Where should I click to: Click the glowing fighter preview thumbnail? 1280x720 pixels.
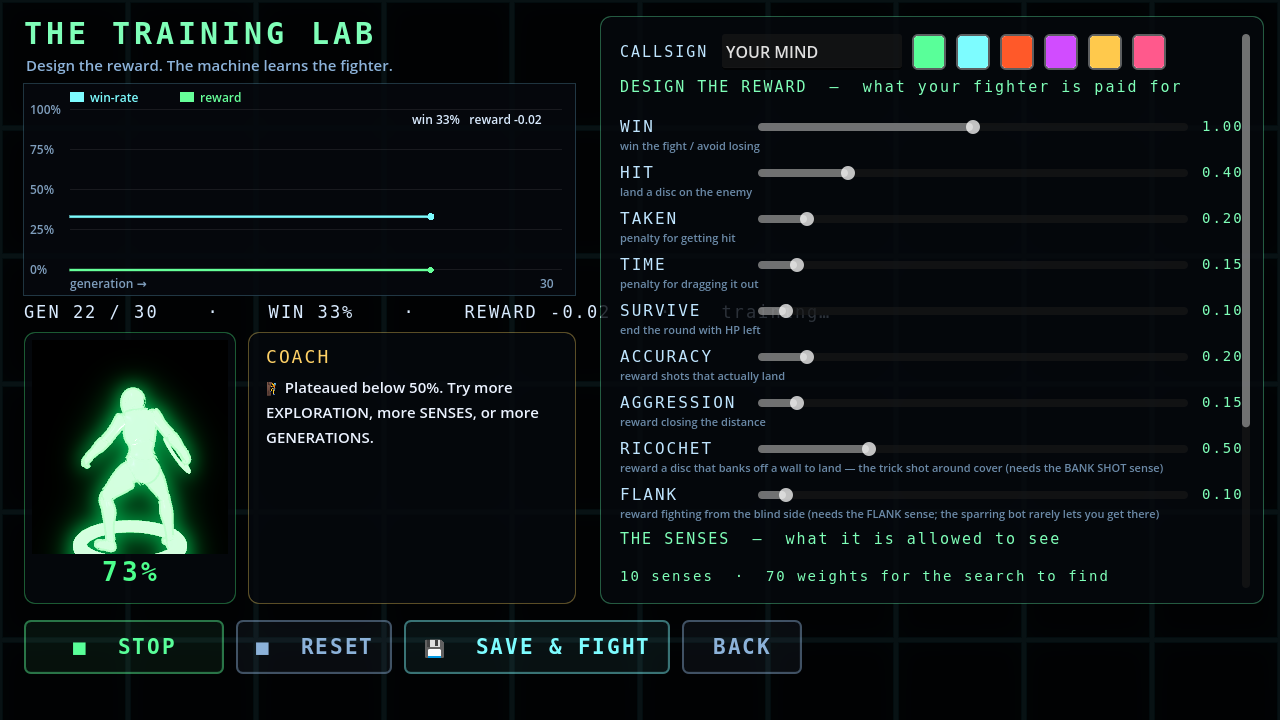(130, 447)
